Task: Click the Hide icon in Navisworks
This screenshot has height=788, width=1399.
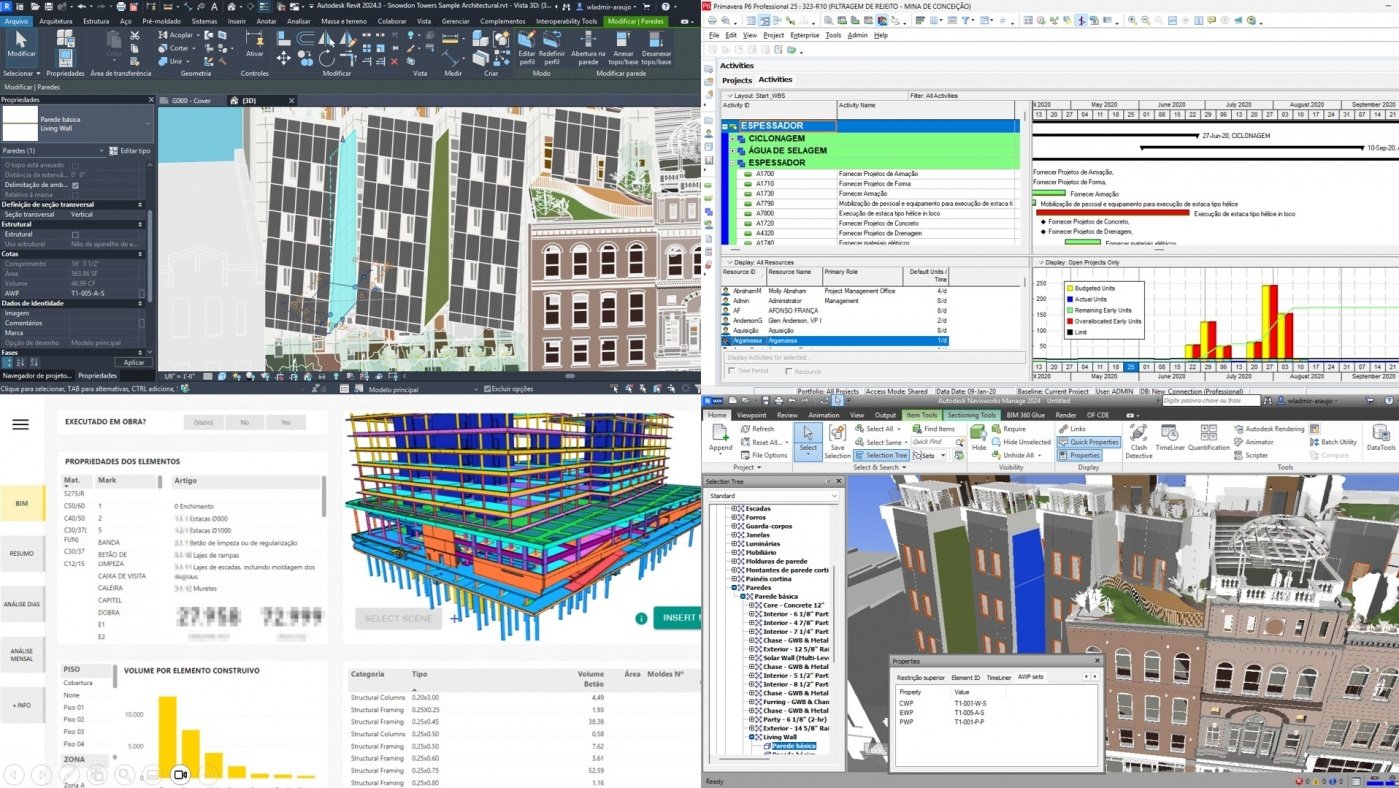Action: click(979, 438)
